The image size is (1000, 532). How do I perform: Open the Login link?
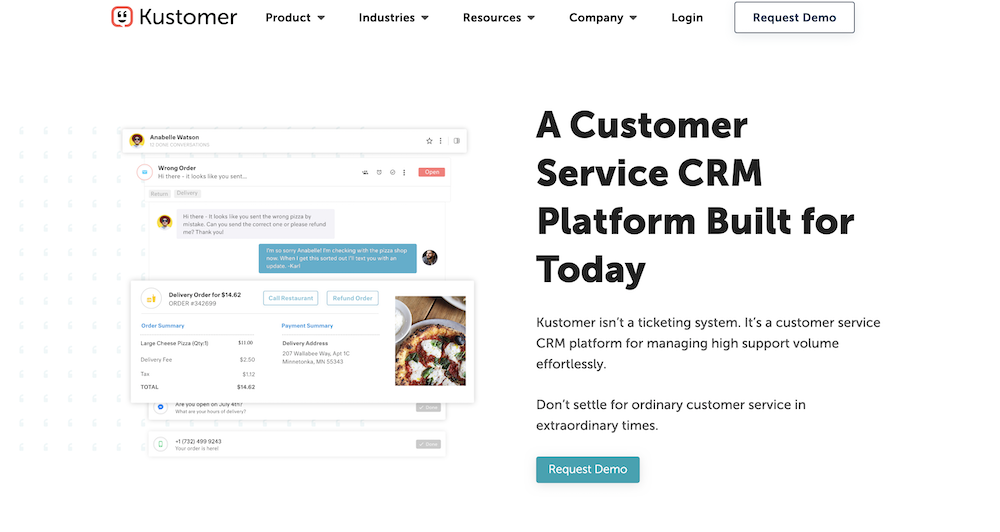tap(687, 18)
